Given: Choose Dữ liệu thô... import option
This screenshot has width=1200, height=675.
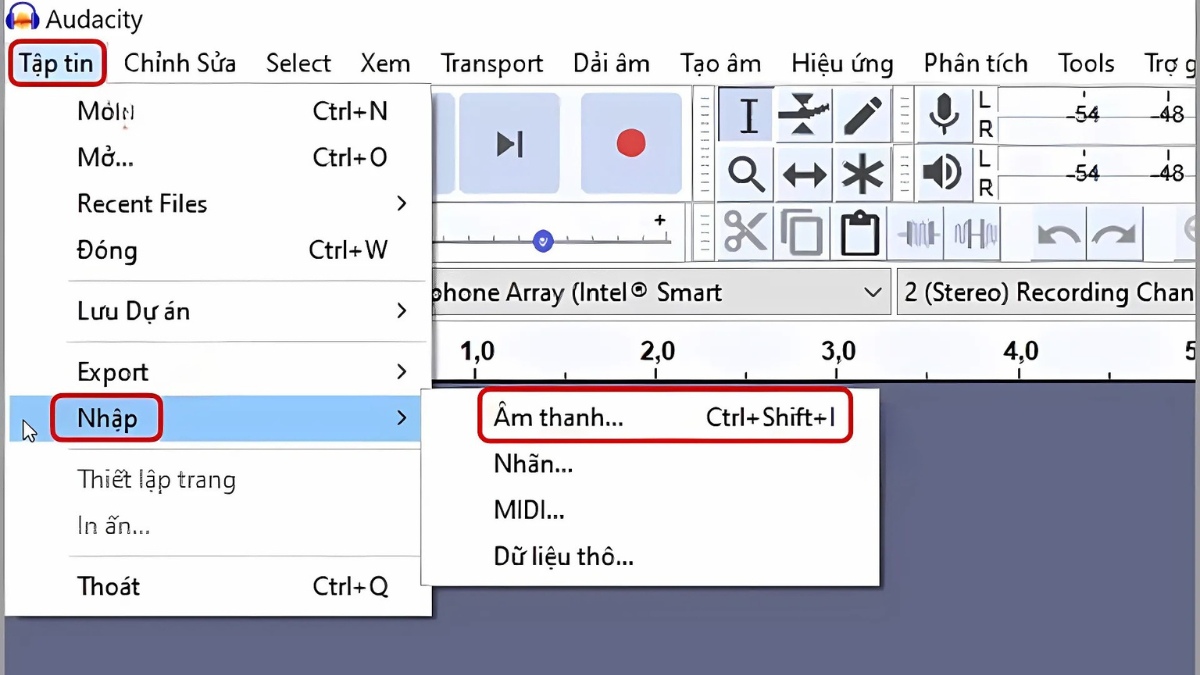Looking at the screenshot, I should click(x=650, y=556).
